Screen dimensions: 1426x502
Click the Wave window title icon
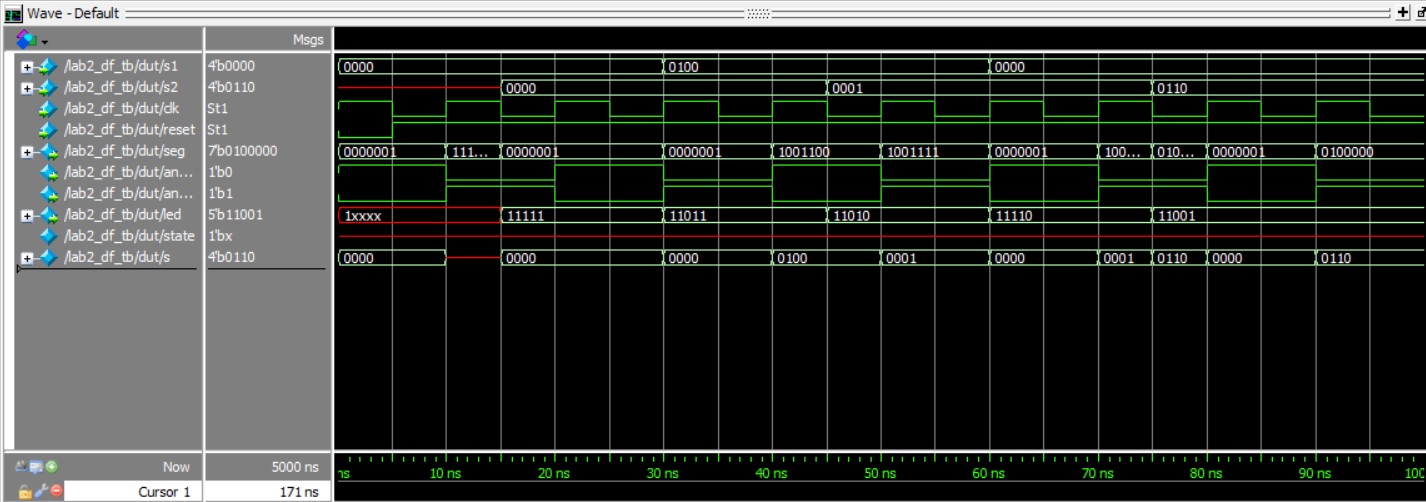[13, 13]
